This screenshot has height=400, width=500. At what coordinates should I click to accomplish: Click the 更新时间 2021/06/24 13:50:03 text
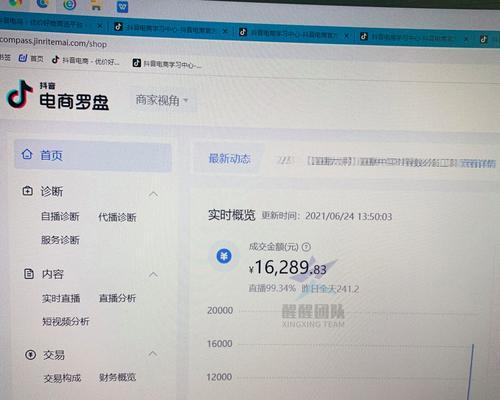click(327, 216)
